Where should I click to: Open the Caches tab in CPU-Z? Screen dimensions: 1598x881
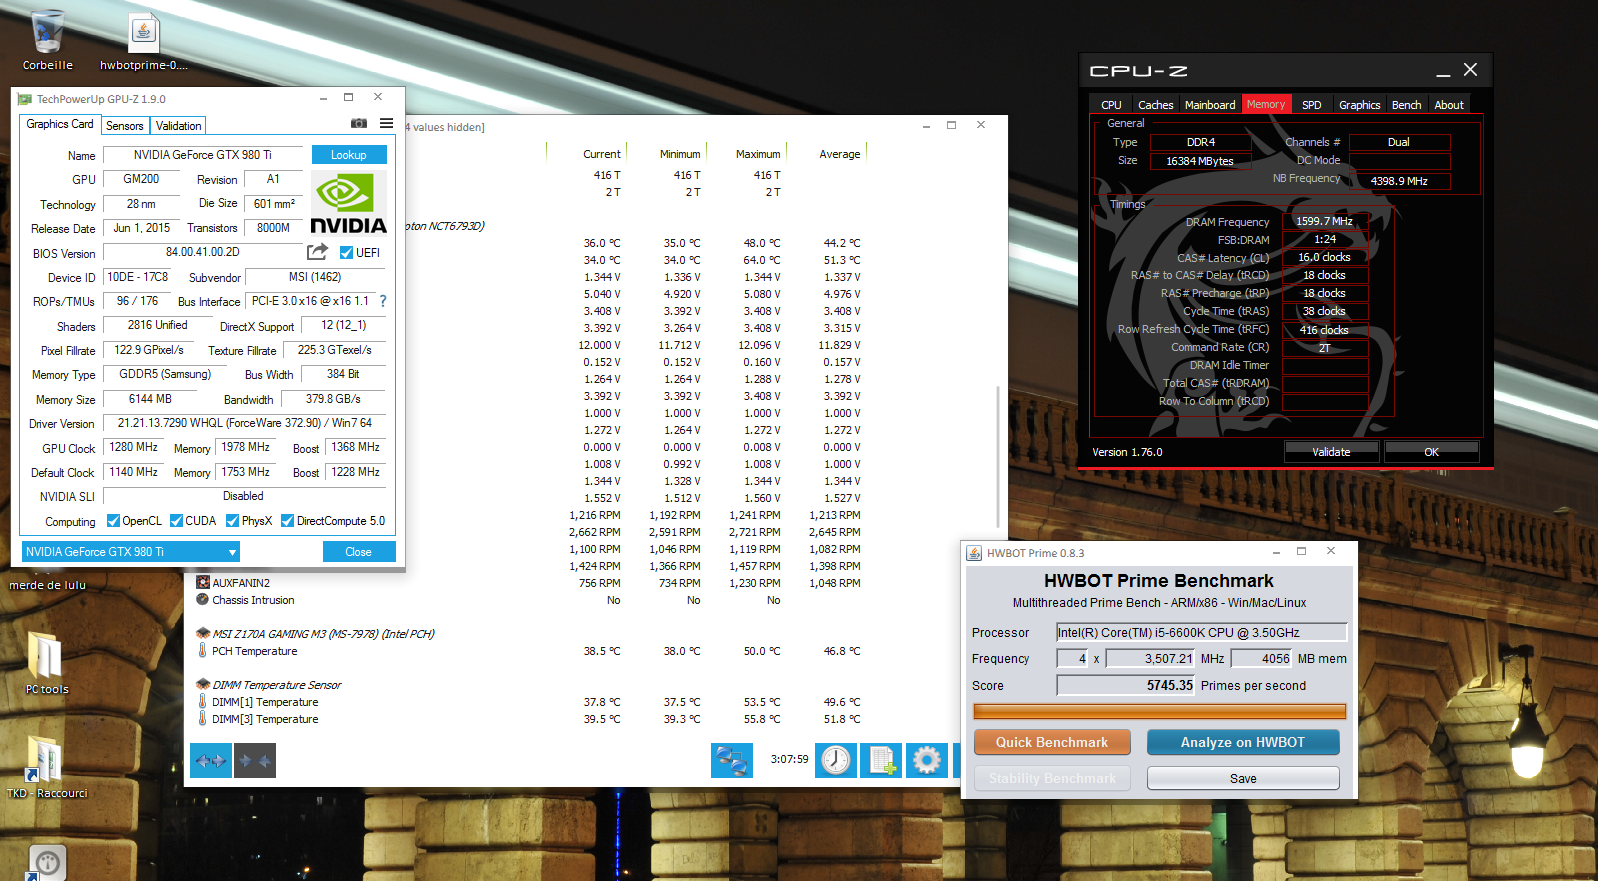tap(1155, 105)
